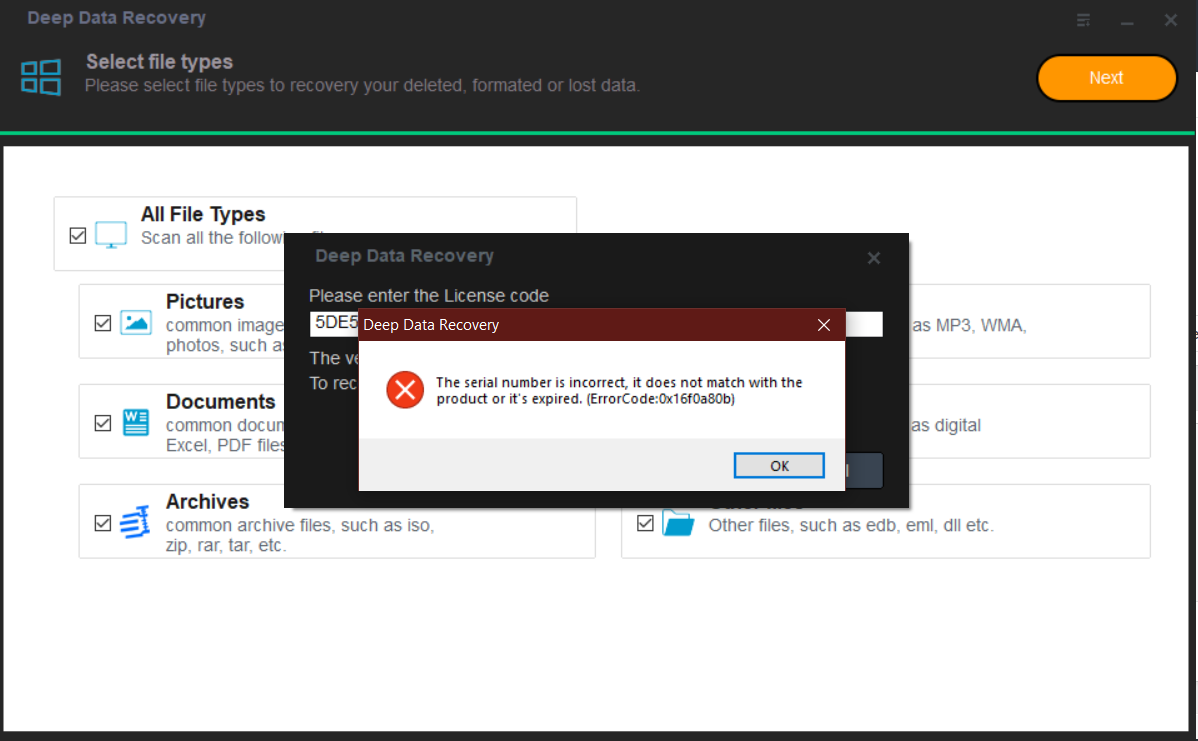Close the License code dialog
This screenshot has width=1198, height=741.
pos(874,258)
